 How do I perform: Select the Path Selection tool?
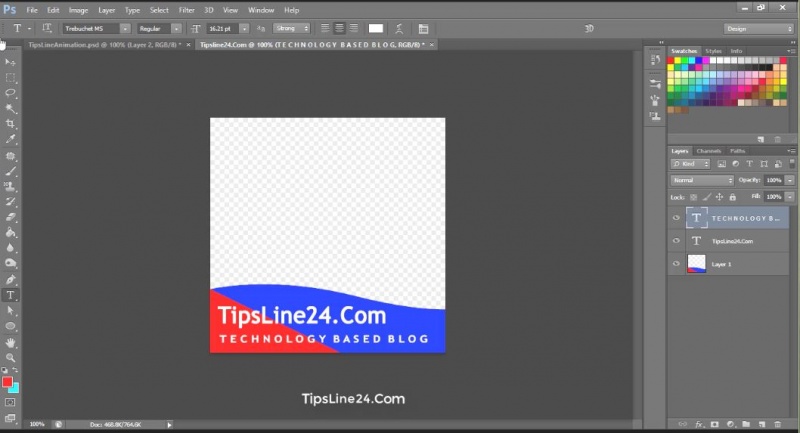click(x=10, y=311)
